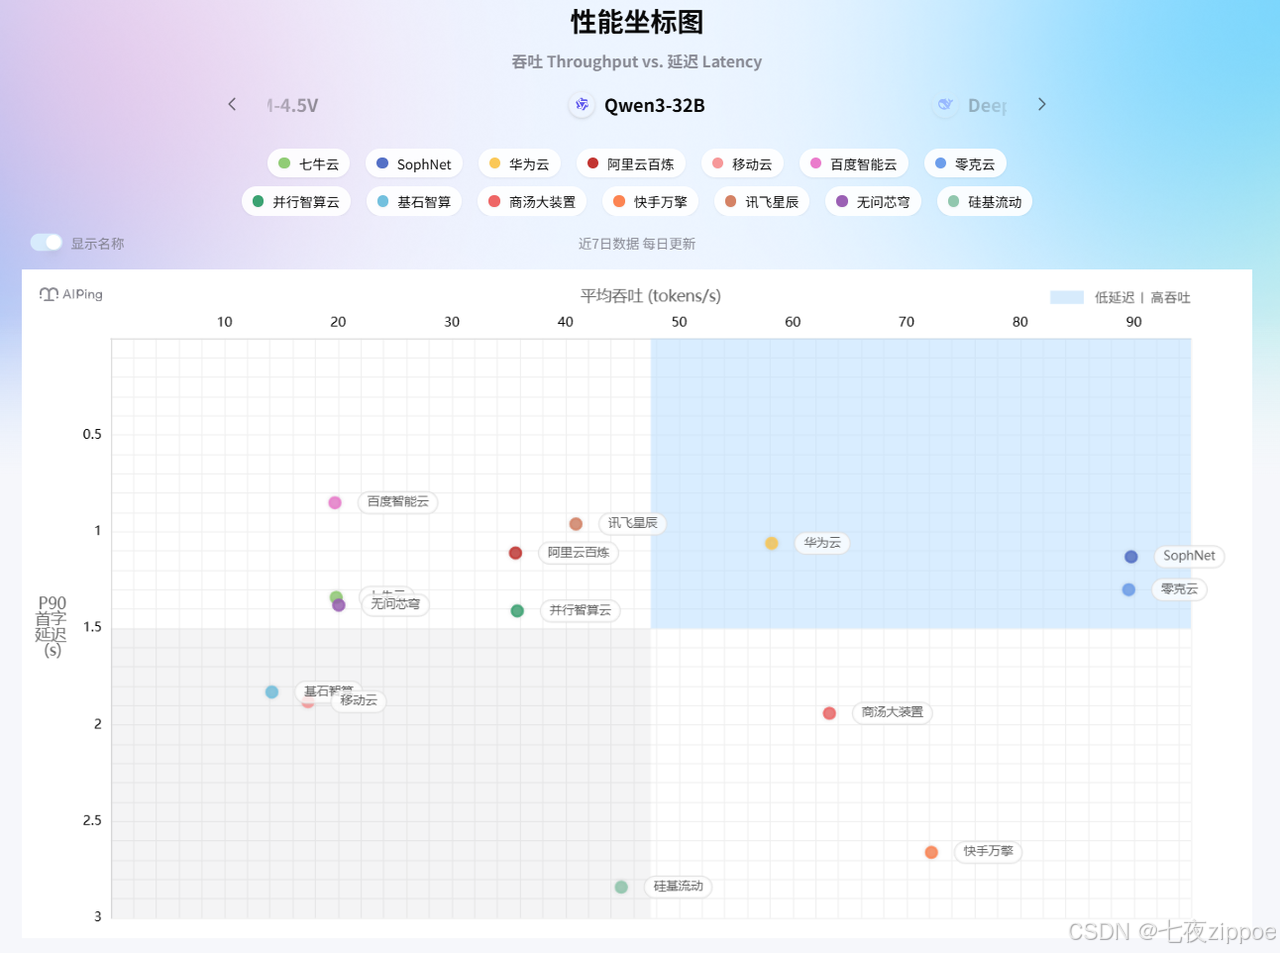Toggle the 显示名称 switch
This screenshot has width=1280, height=953.
pyautogui.click(x=46, y=242)
